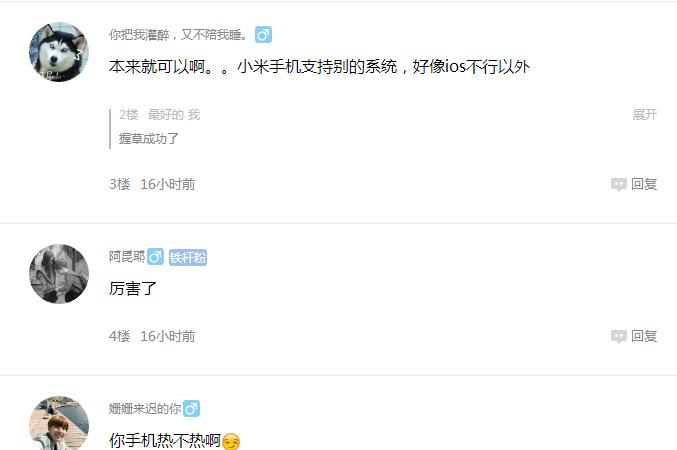The width and height of the screenshot is (677, 450).
Task: Click male gender icon beside 姗姗来迟的你
Action: [x=191, y=409]
